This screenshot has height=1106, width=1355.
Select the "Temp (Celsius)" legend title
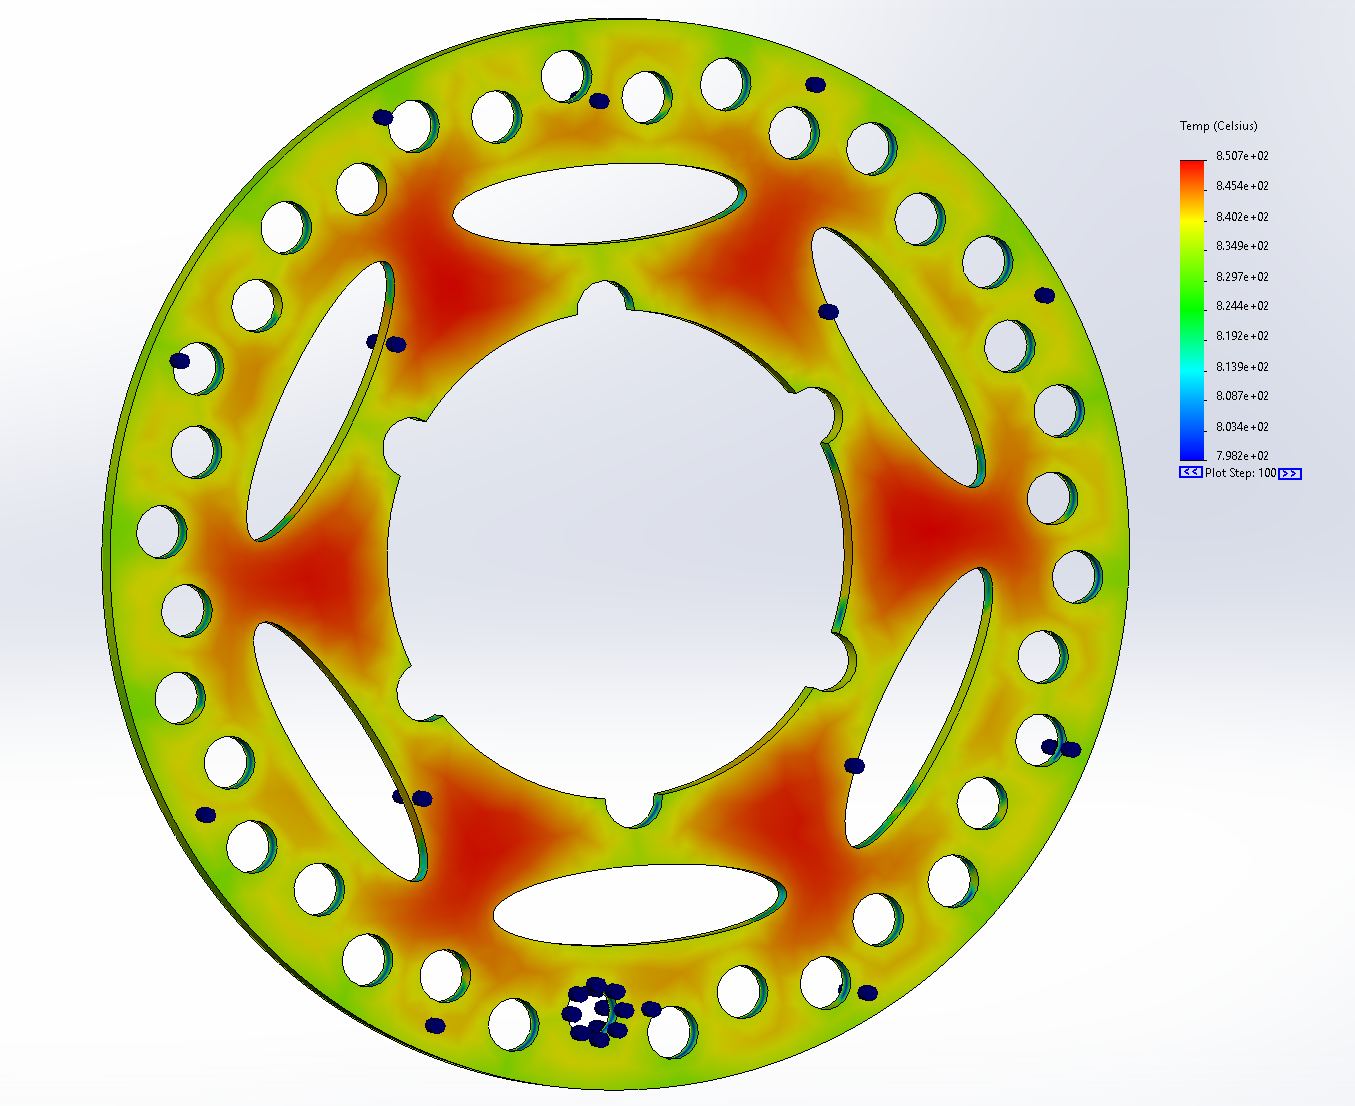coord(1218,126)
